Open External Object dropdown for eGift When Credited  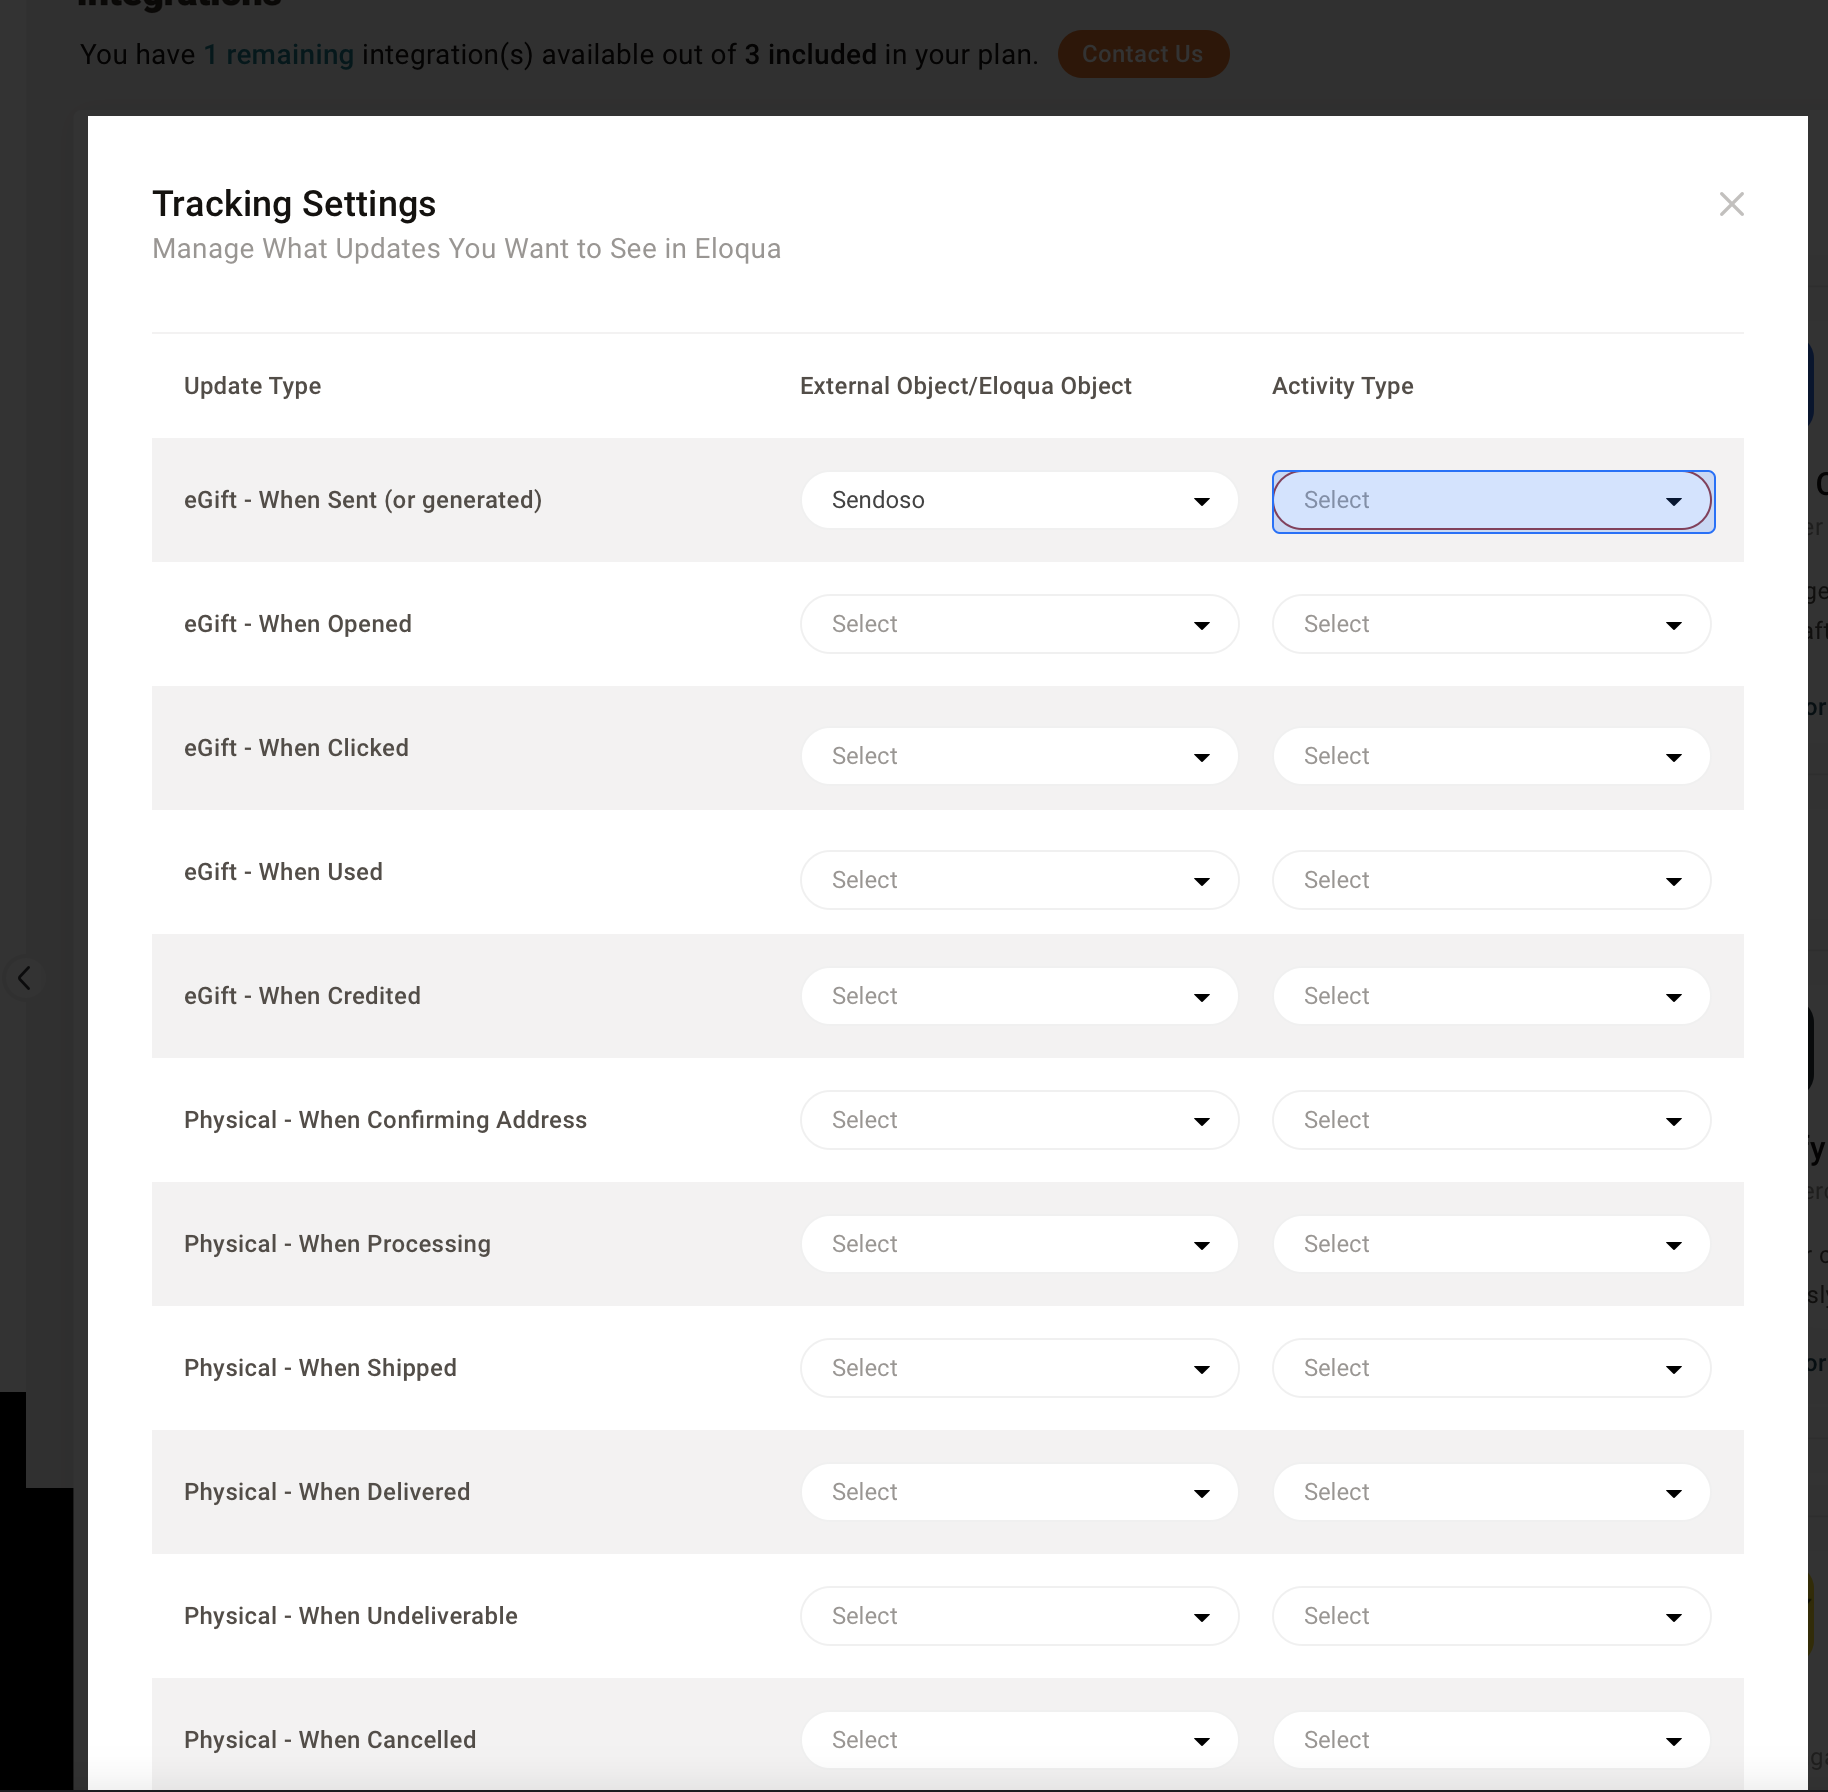[x=1019, y=996]
